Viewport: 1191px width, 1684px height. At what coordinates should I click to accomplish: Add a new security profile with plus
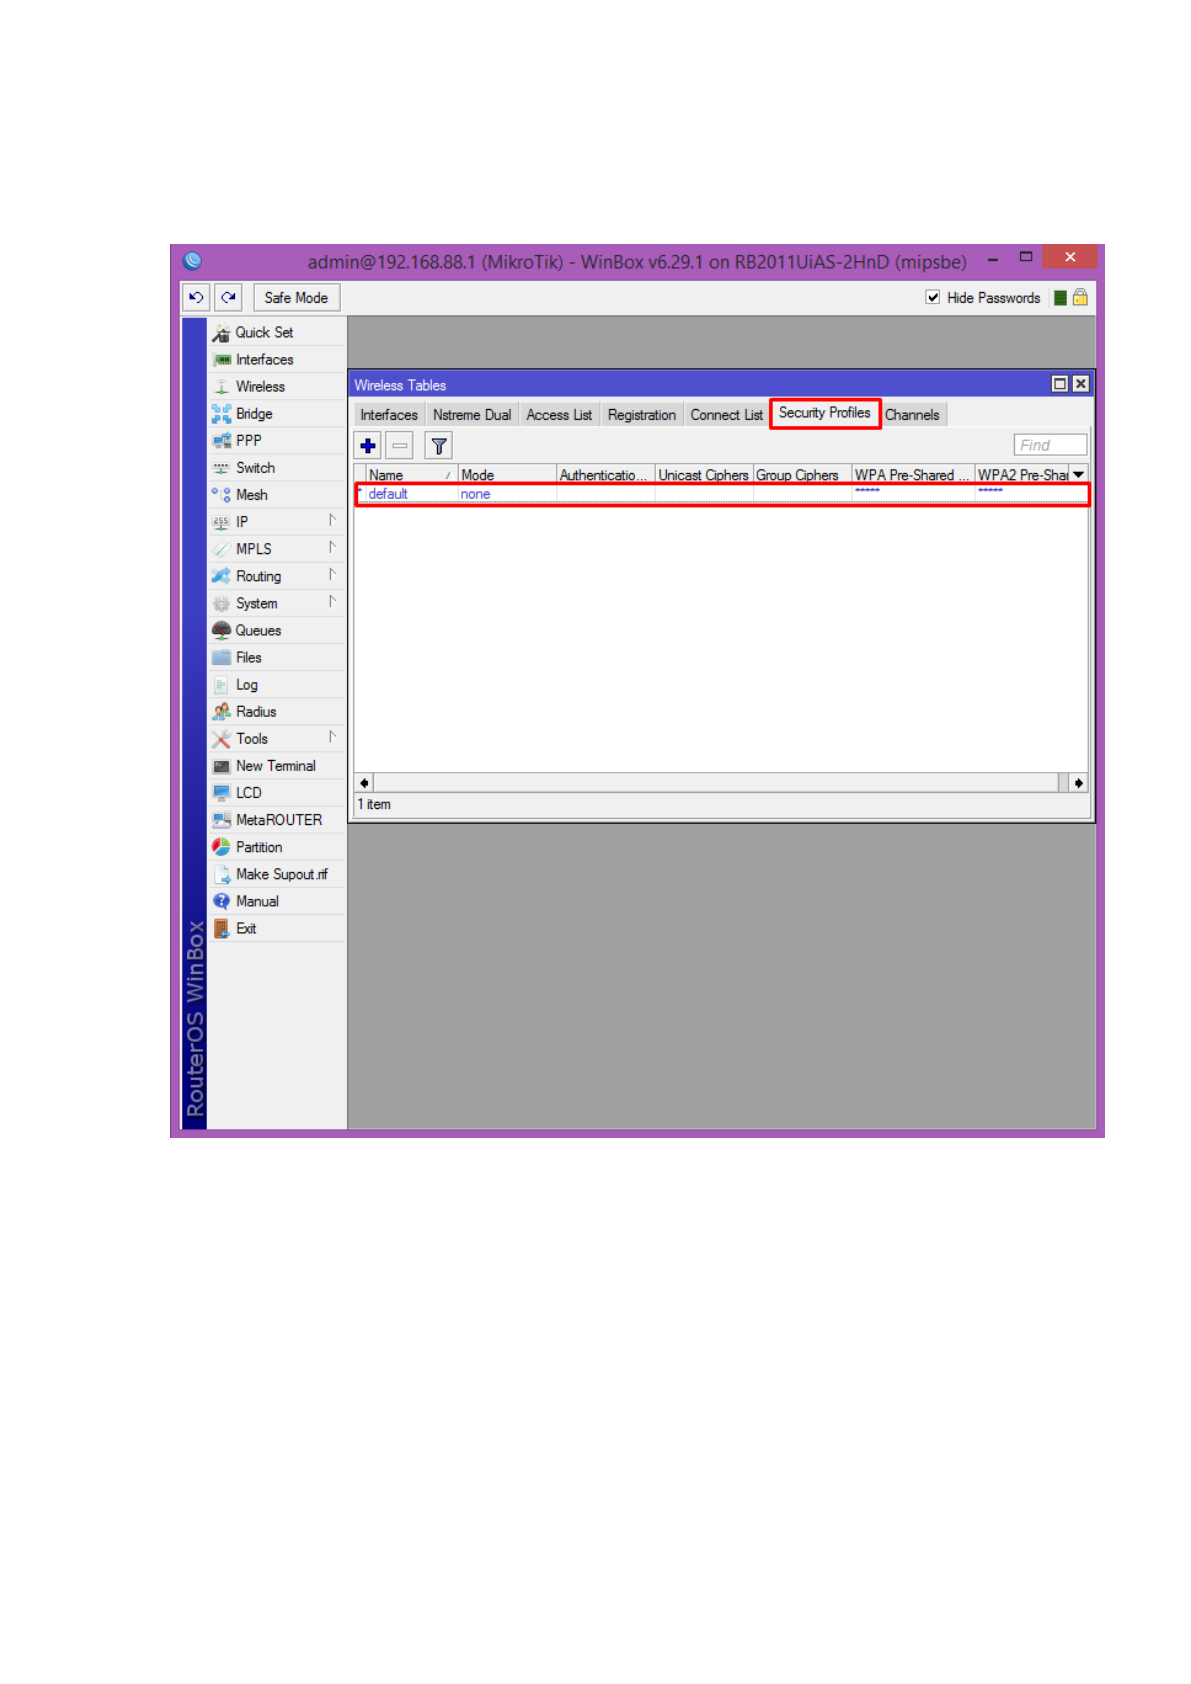pyautogui.click(x=368, y=446)
